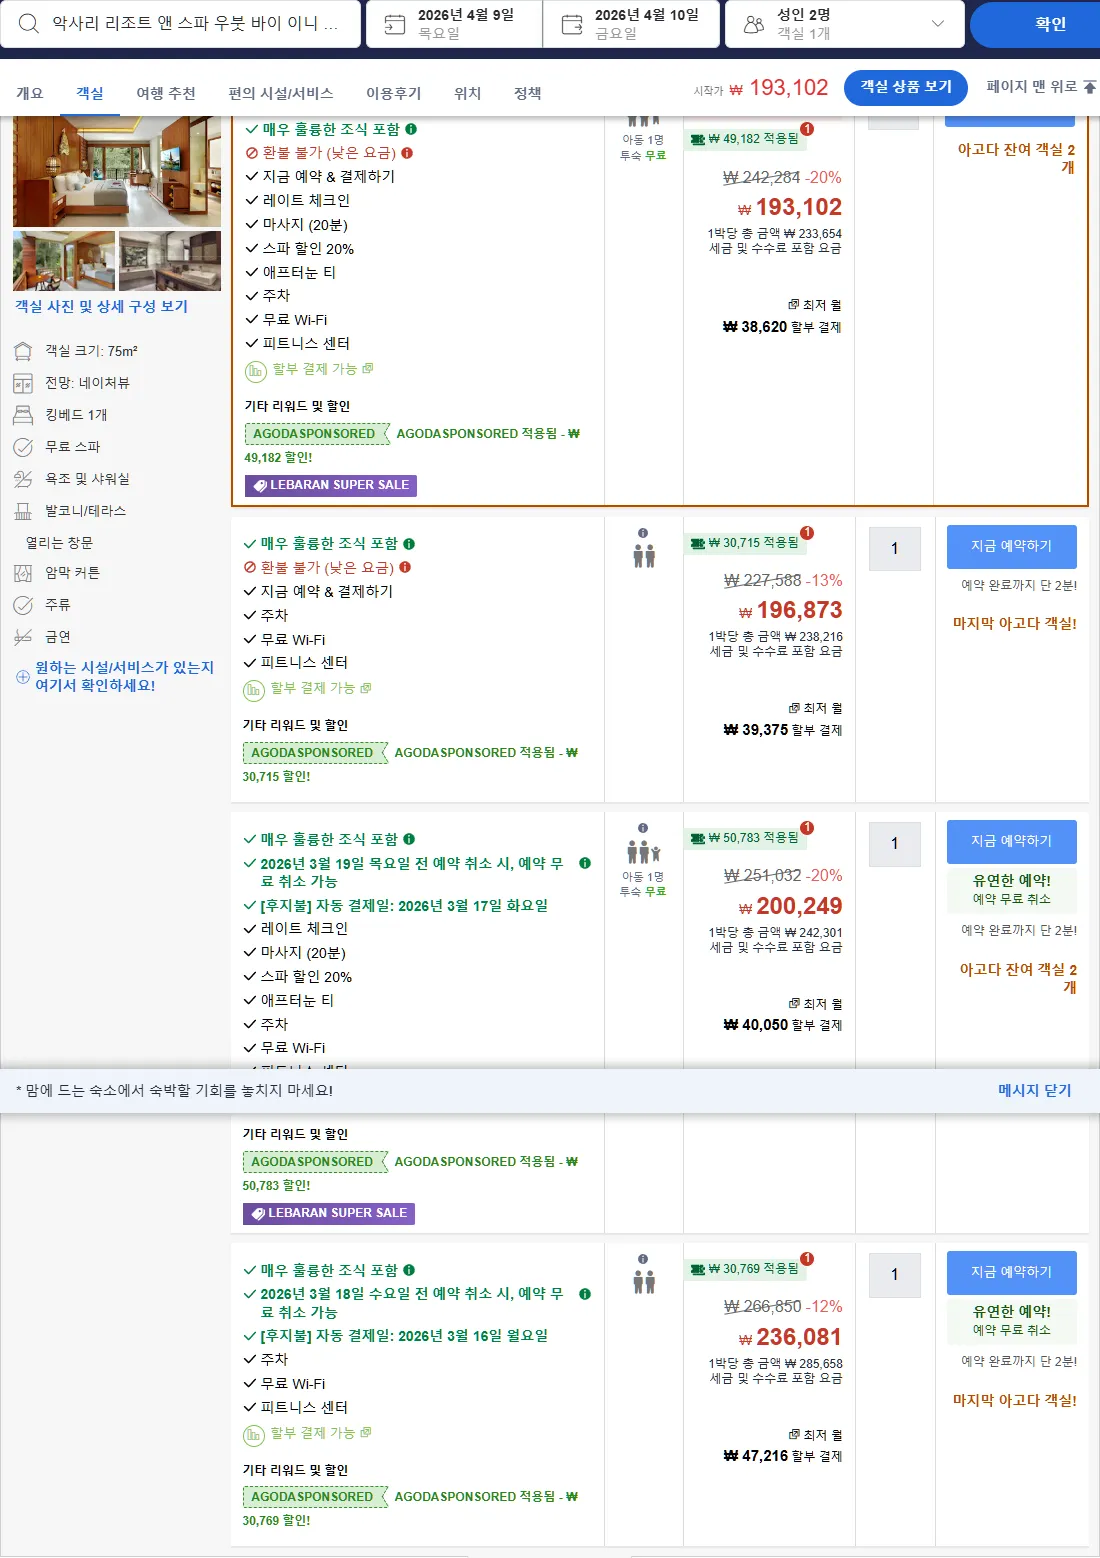Screen dimensions: 1100x1558
Task: Open the main room photo thumbnail
Action: coord(117,171)
